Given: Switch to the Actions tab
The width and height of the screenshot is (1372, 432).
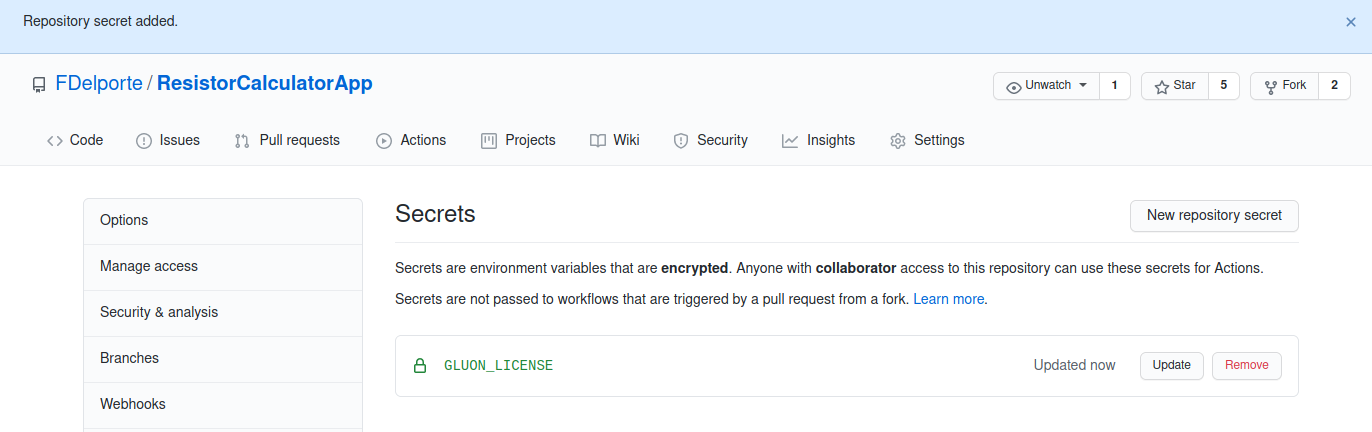Looking at the screenshot, I should point(411,140).
